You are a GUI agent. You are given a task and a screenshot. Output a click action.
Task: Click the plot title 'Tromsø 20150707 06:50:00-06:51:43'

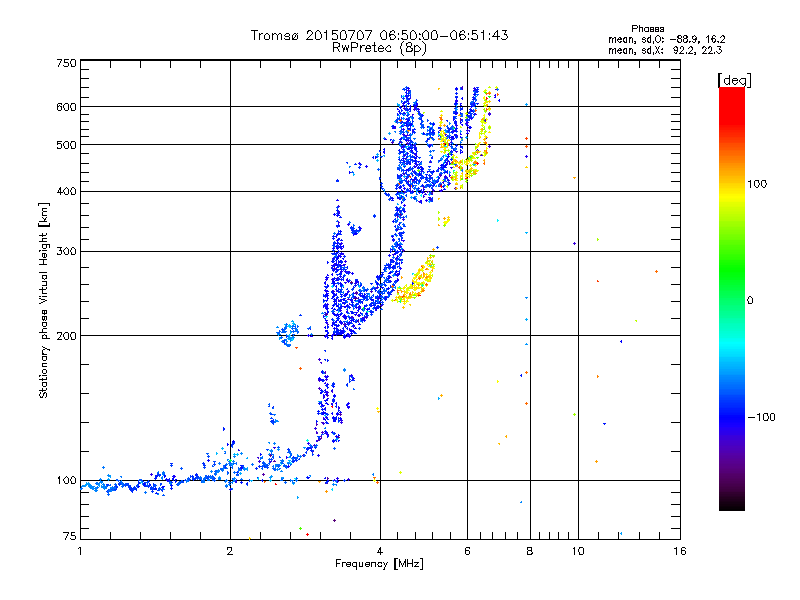pyautogui.click(x=380, y=35)
